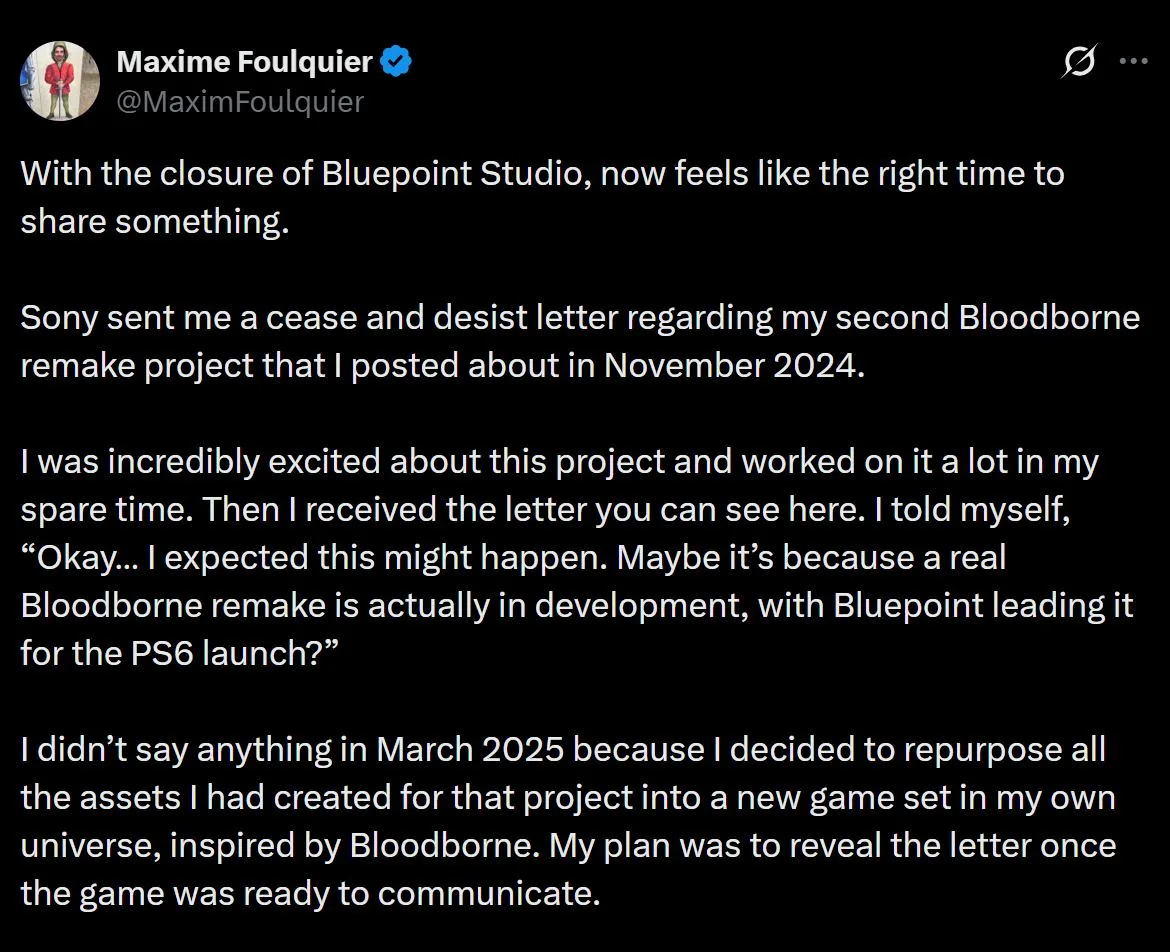Click the bold display name text
This screenshot has width=1170, height=952.
click(246, 61)
